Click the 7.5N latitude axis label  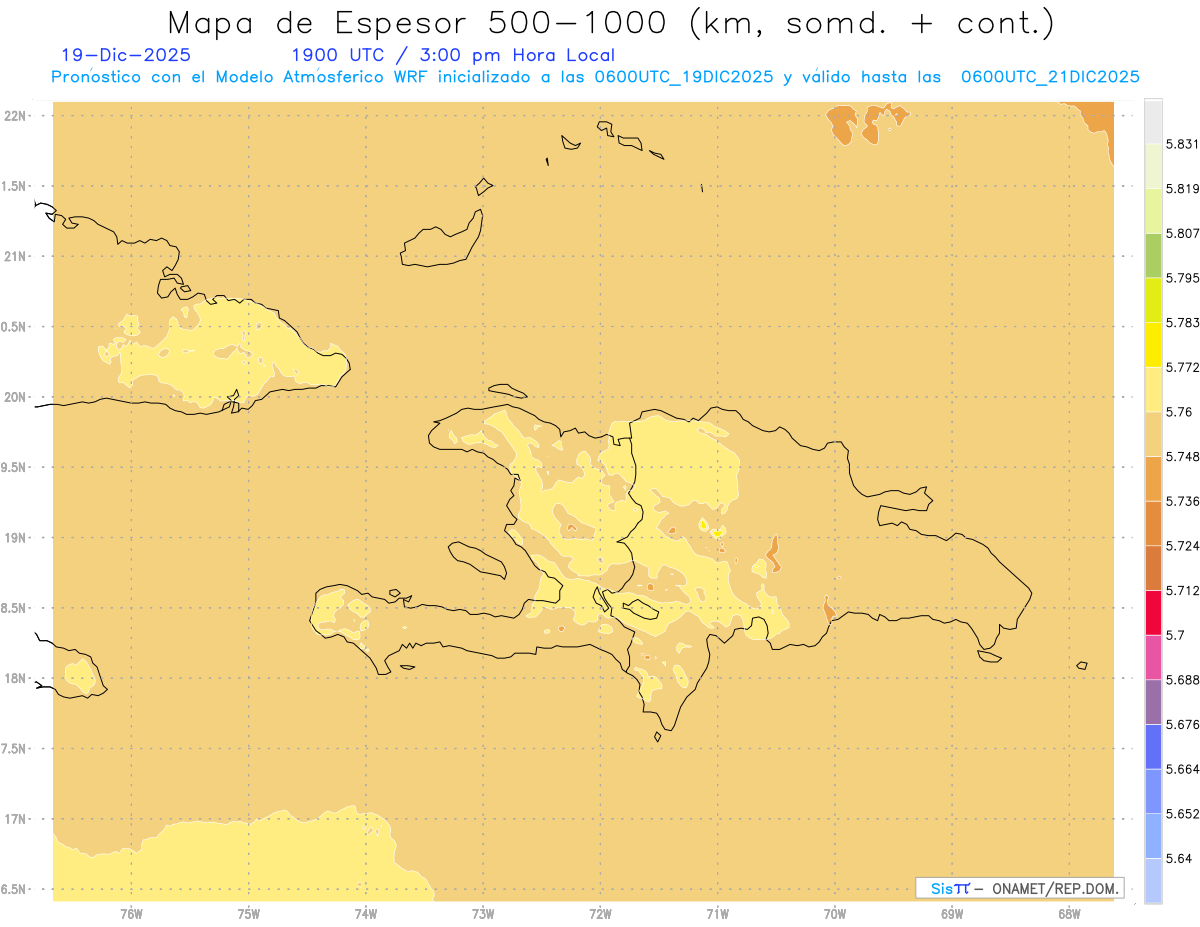(14, 749)
